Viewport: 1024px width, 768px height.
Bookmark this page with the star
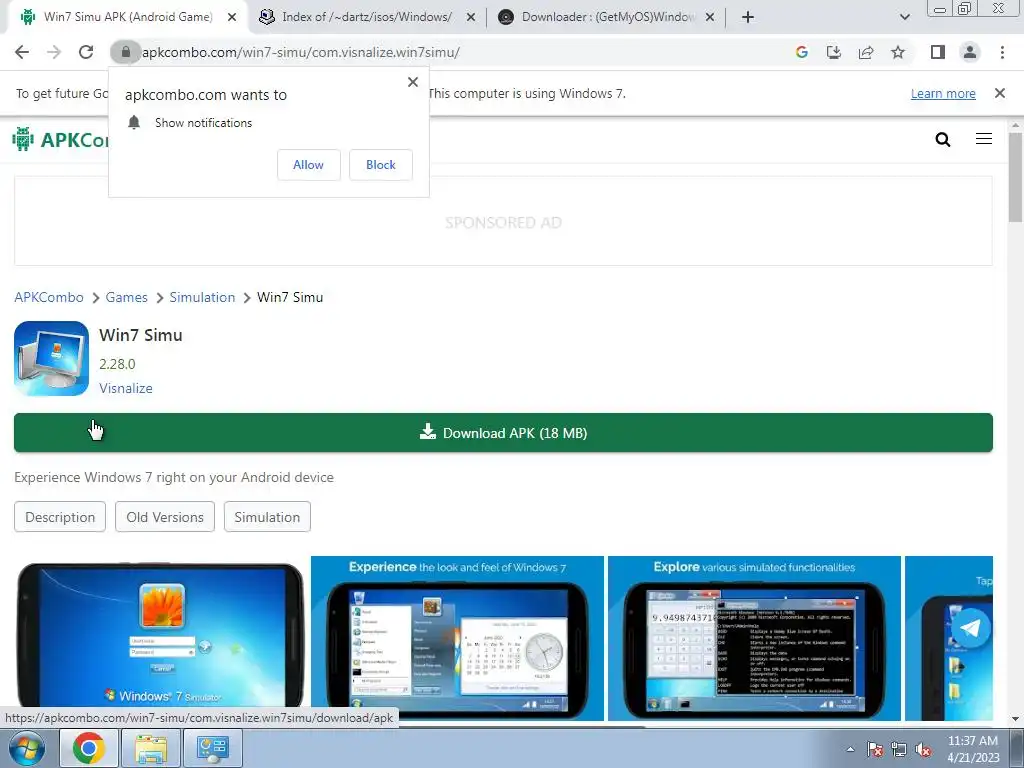click(898, 52)
